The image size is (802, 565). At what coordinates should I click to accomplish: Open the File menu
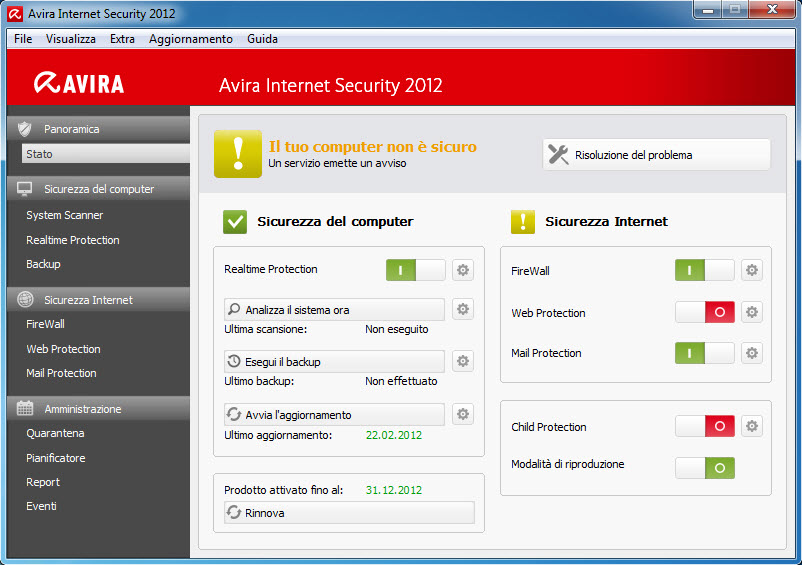tap(23, 39)
